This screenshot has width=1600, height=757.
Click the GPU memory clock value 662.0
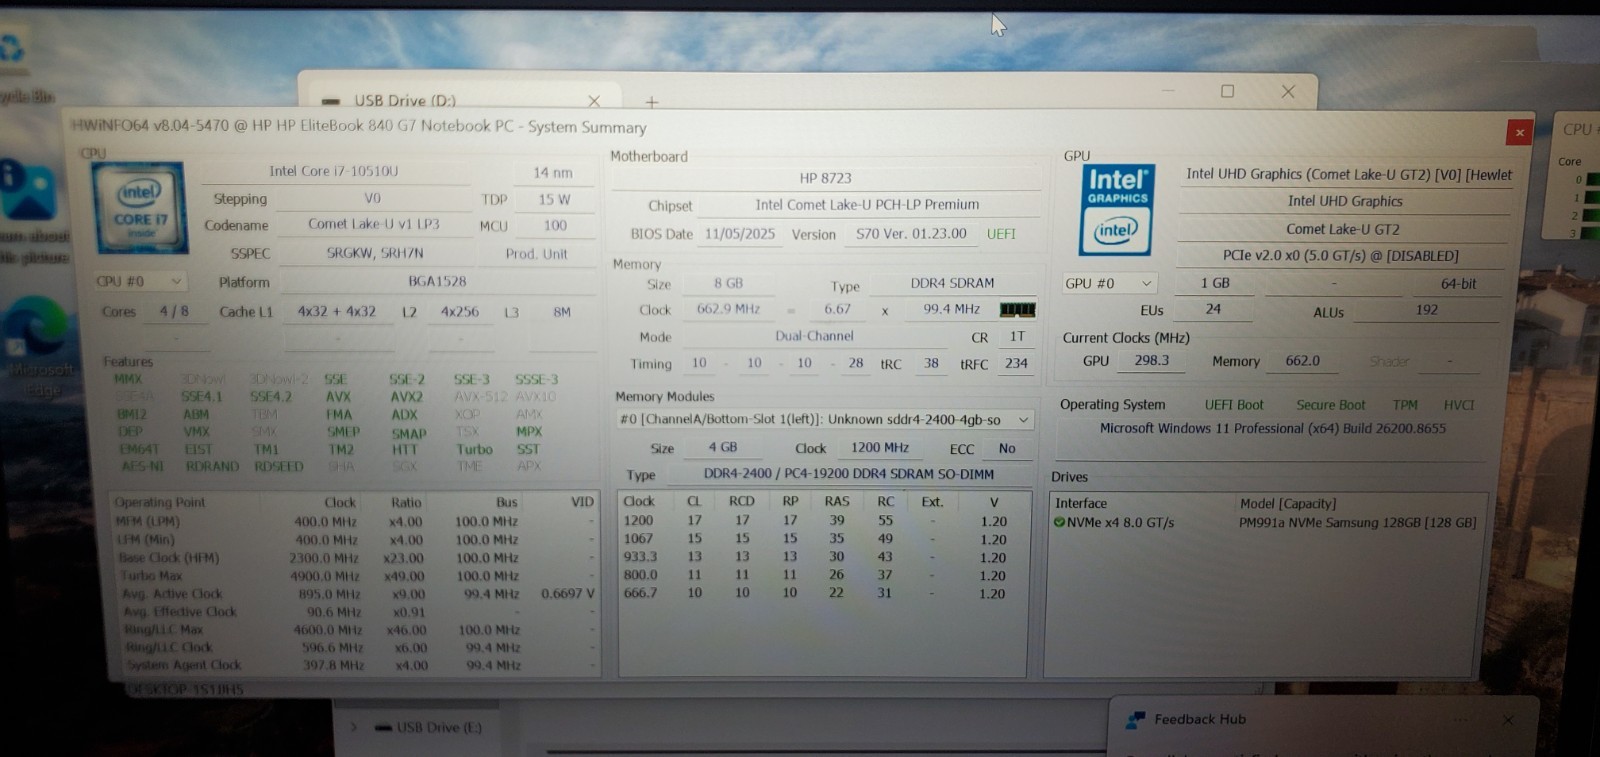click(x=1302, y=361)
